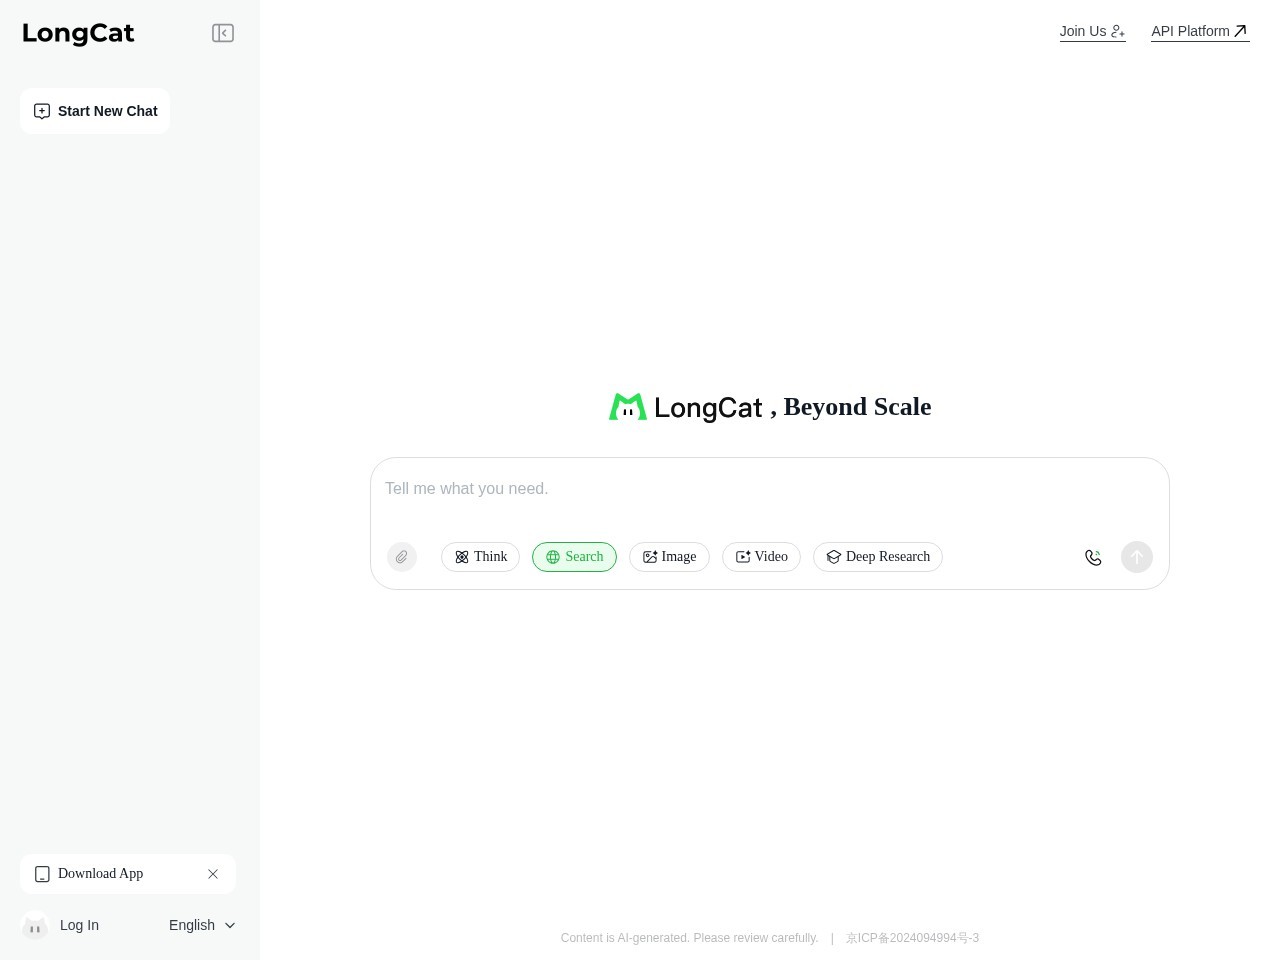Image resolution: width=1280 pixels, height=960 pixels.
Task: Toggle the Search mode off
Action: (574, 557)
